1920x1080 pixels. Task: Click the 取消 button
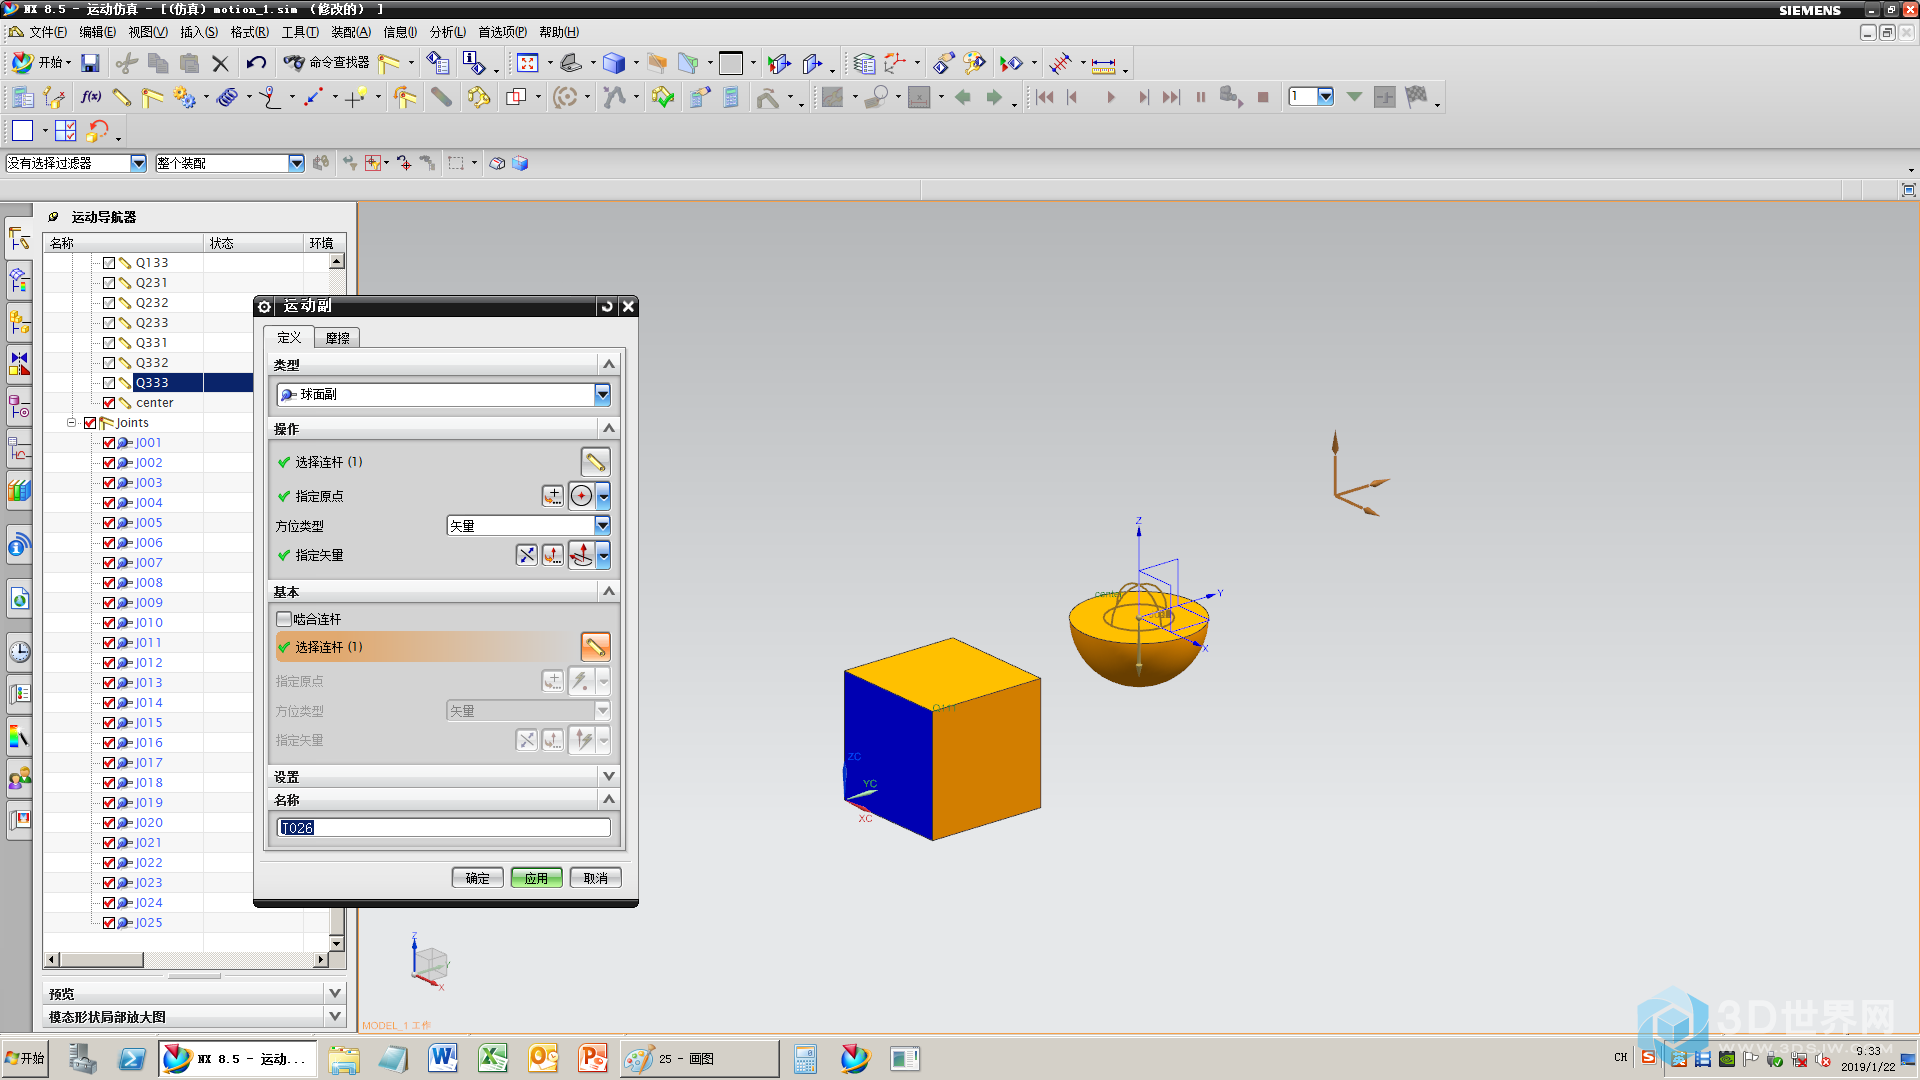pyautogui.click(x=595, y=878)
